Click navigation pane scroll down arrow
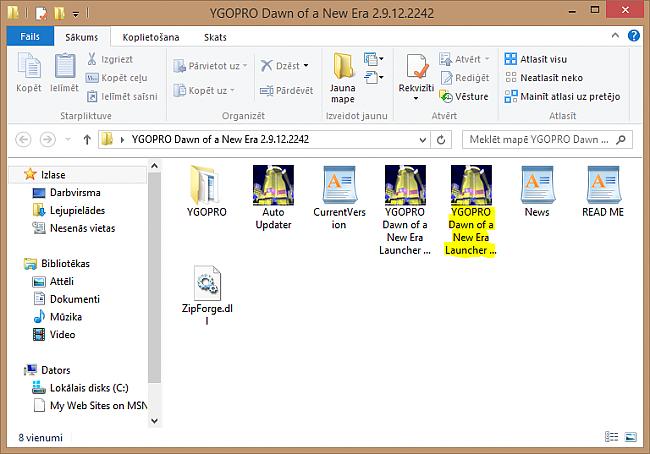 154,421
